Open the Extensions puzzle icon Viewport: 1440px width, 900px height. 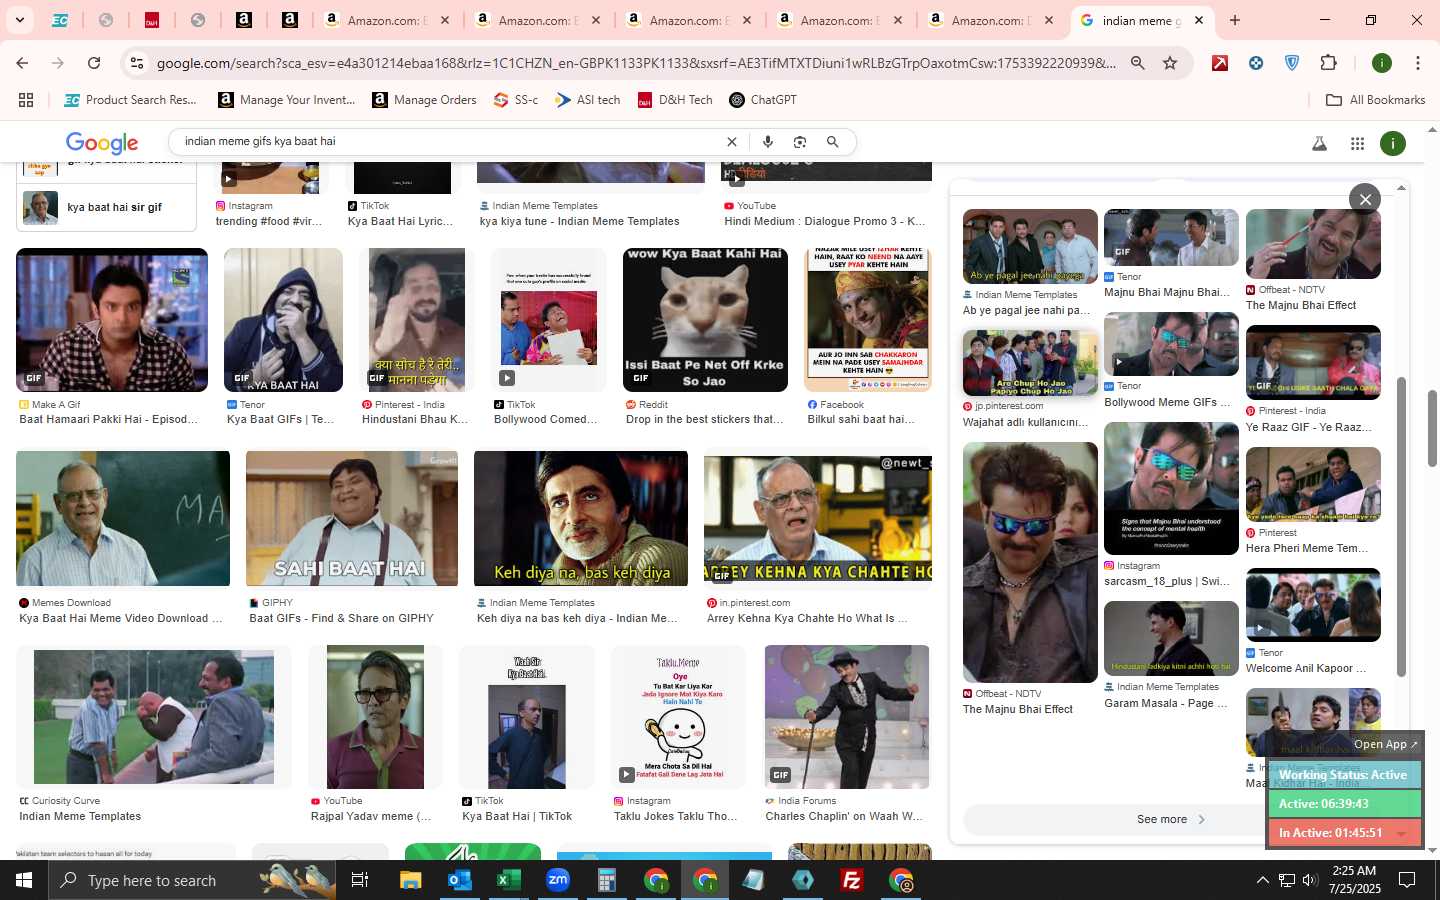(x=1328, y=63)
